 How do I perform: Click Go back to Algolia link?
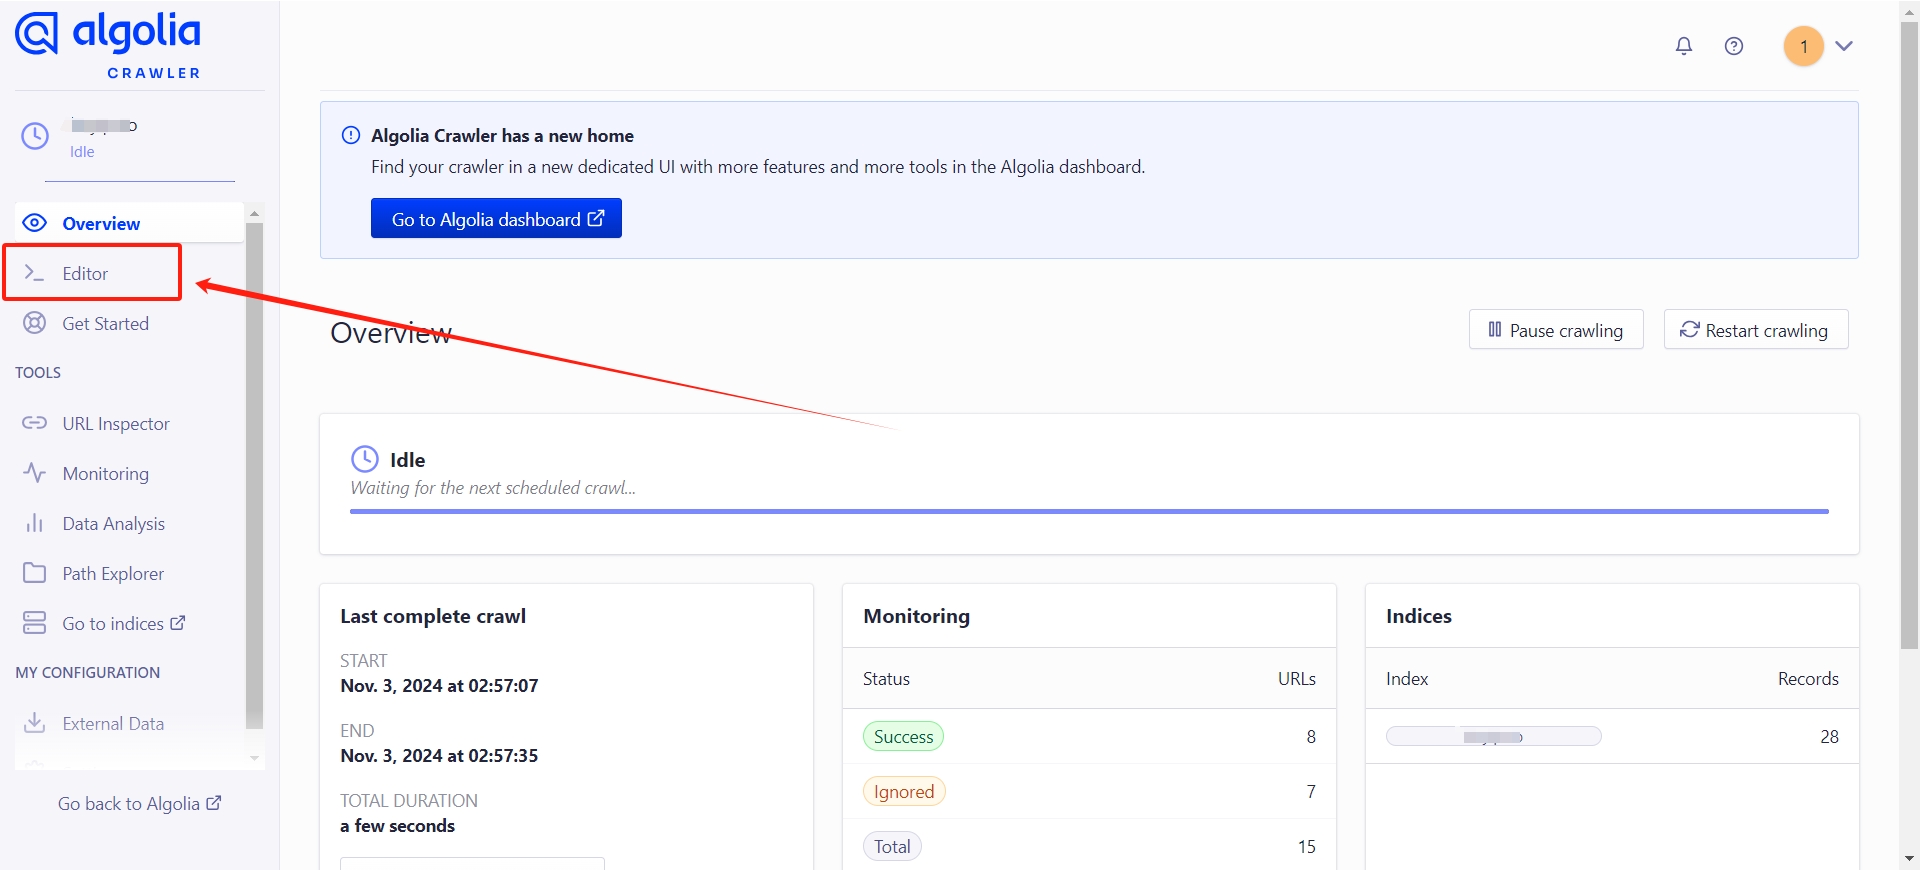click(139, 803)
